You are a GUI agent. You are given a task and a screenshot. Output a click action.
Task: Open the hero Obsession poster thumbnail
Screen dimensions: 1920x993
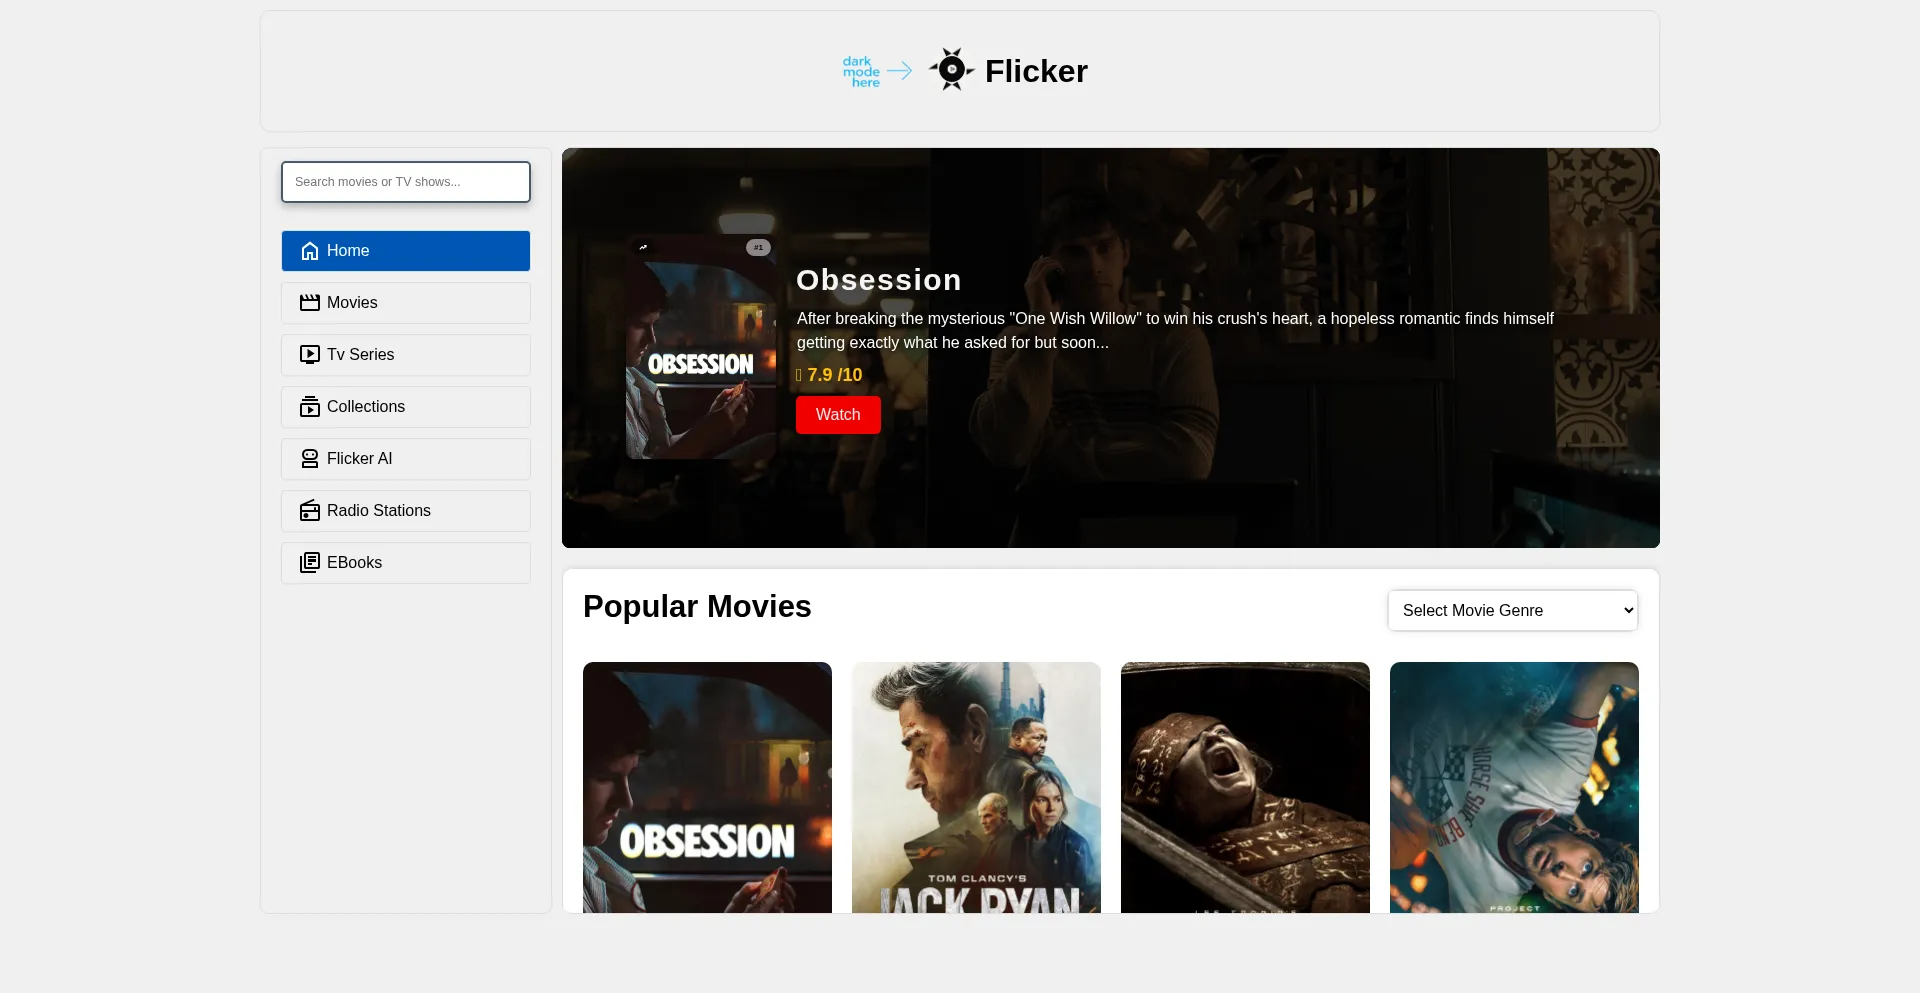click(701, 347)
